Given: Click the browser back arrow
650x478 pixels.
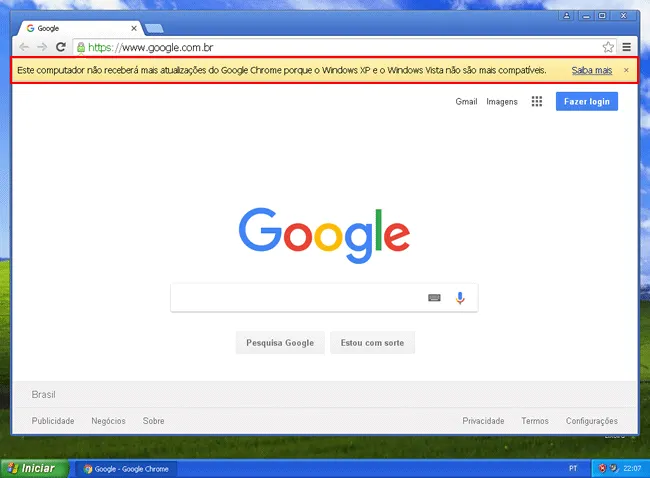Looking at the screenshot, I should (x=24, y=47).
